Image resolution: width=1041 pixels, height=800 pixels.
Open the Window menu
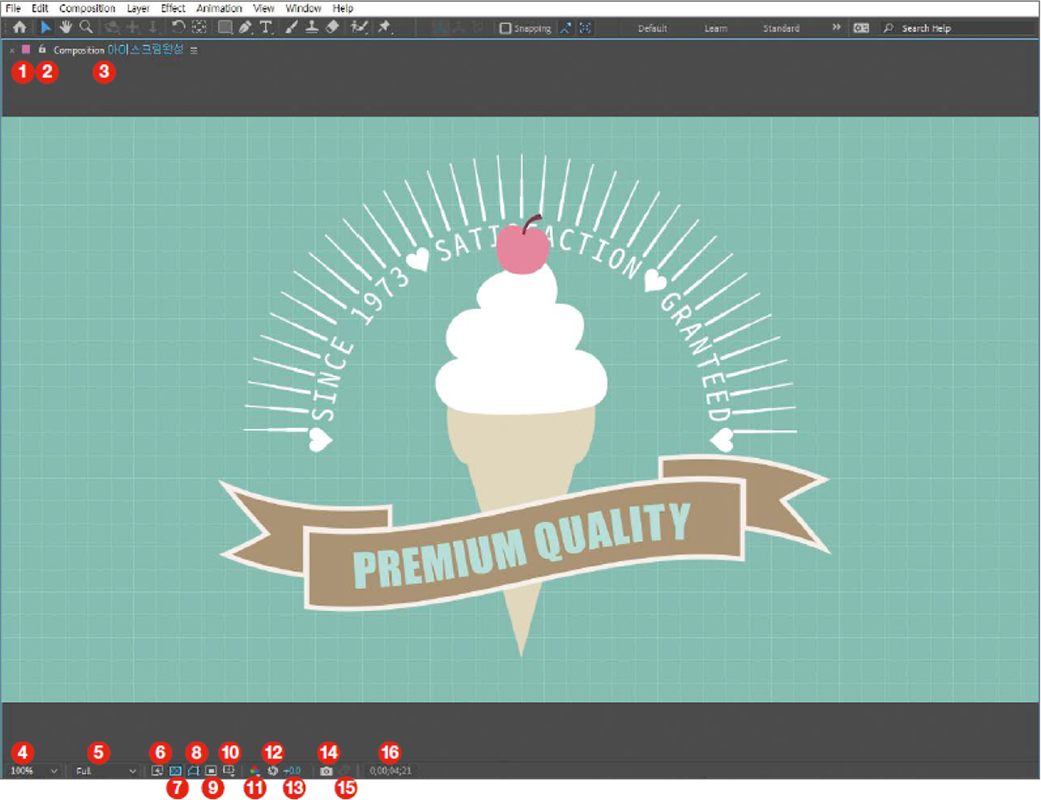[303, 8]
